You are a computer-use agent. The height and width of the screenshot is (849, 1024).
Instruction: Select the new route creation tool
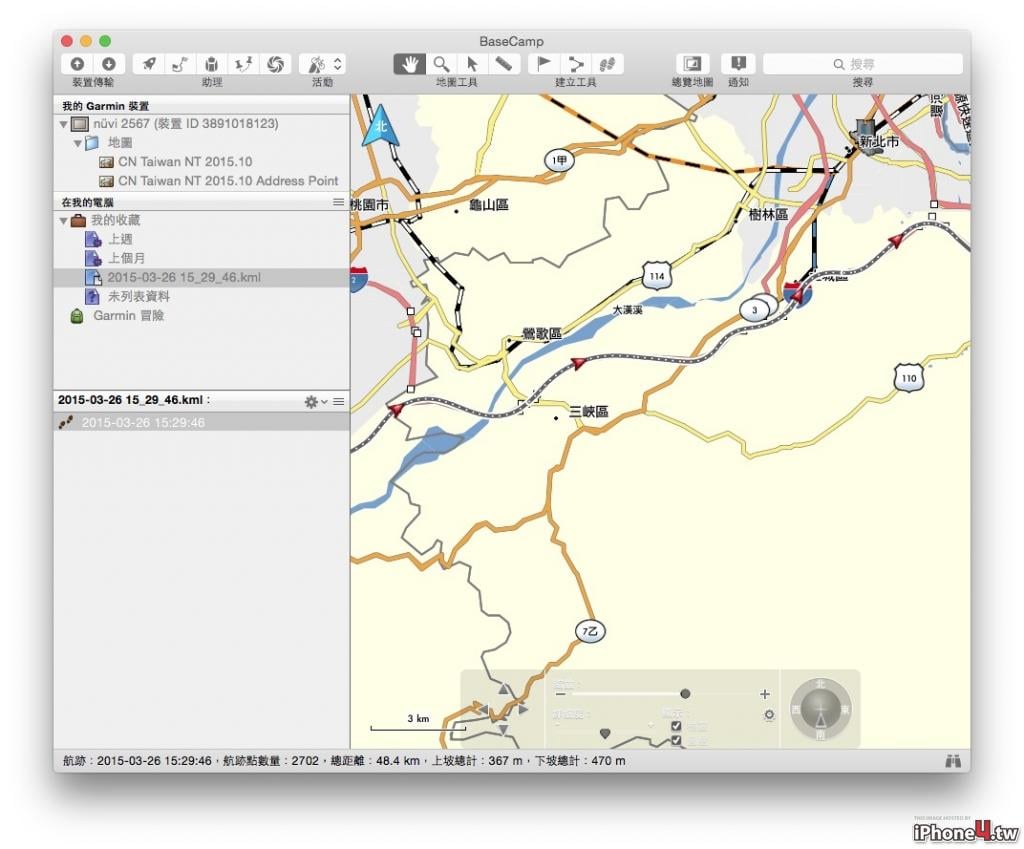point(575,64)
